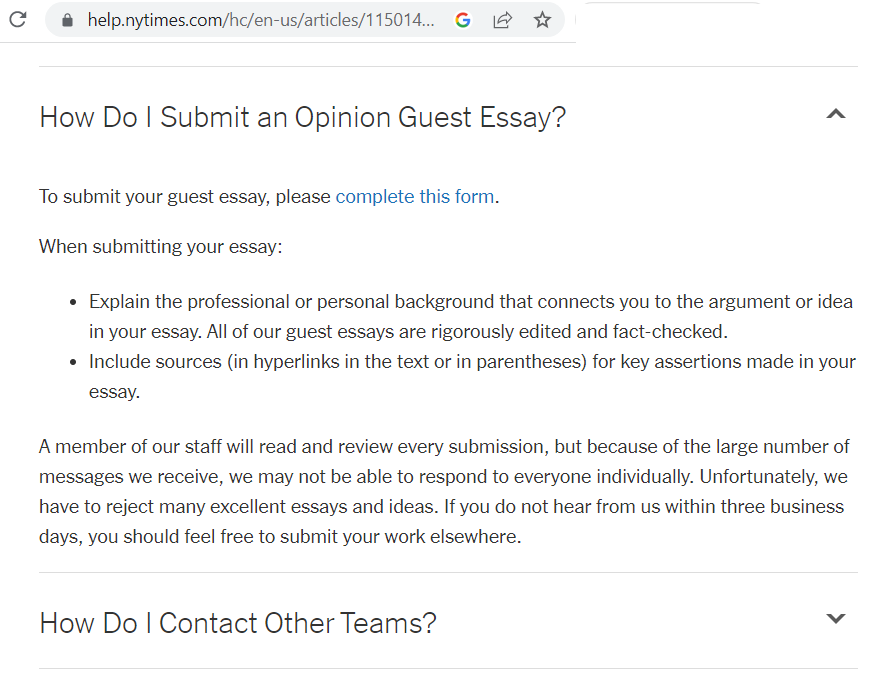Click bullet starting 'Include sources (in hyperlinks'
875x681 pixels.
472,376
